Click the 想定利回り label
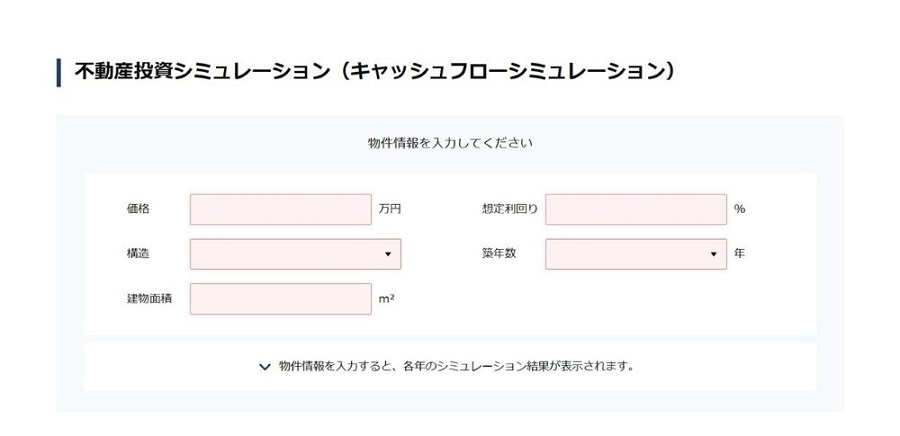 [x=509, y=209]
